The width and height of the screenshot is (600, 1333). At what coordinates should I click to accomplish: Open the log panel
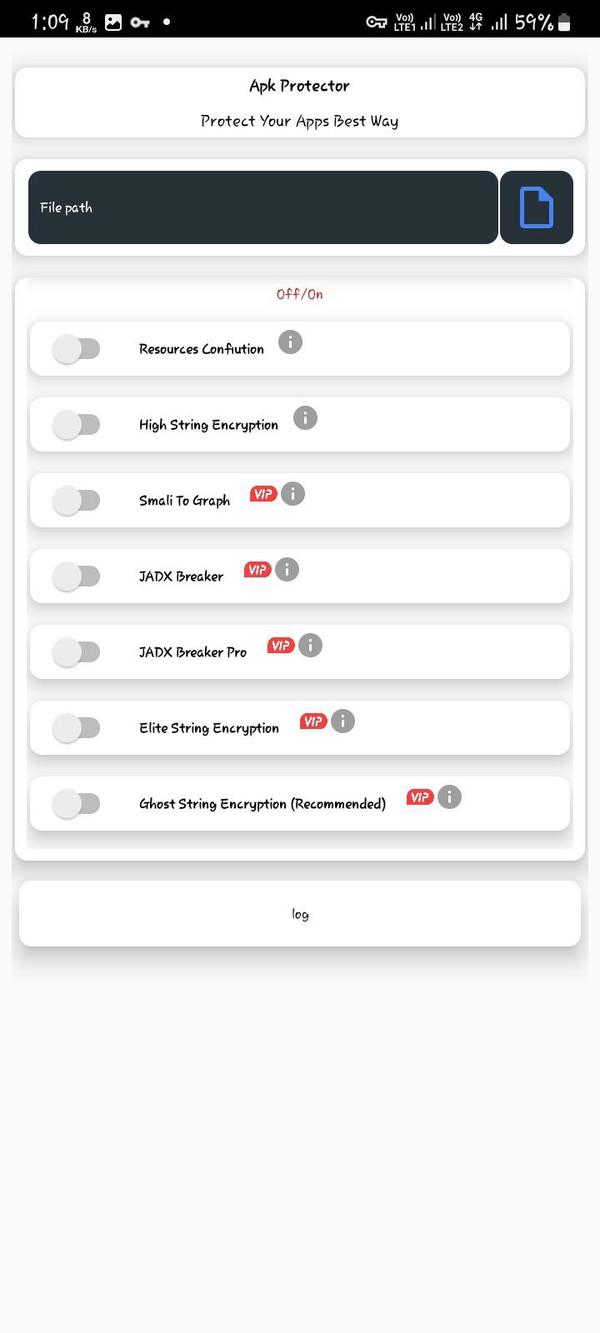300,913
